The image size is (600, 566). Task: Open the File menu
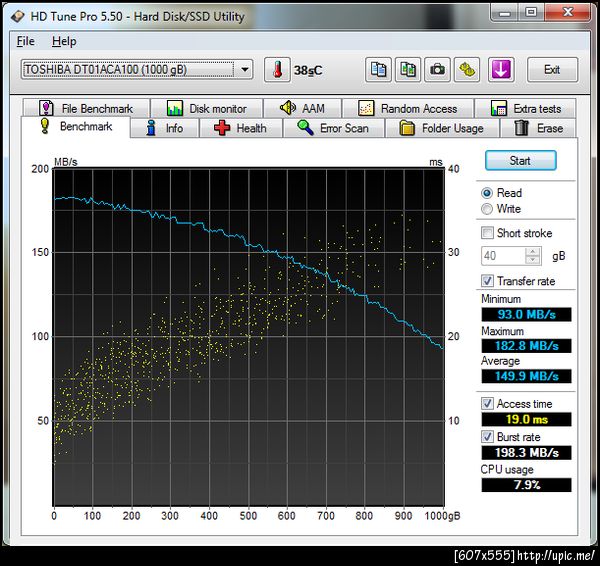[25, 41]
